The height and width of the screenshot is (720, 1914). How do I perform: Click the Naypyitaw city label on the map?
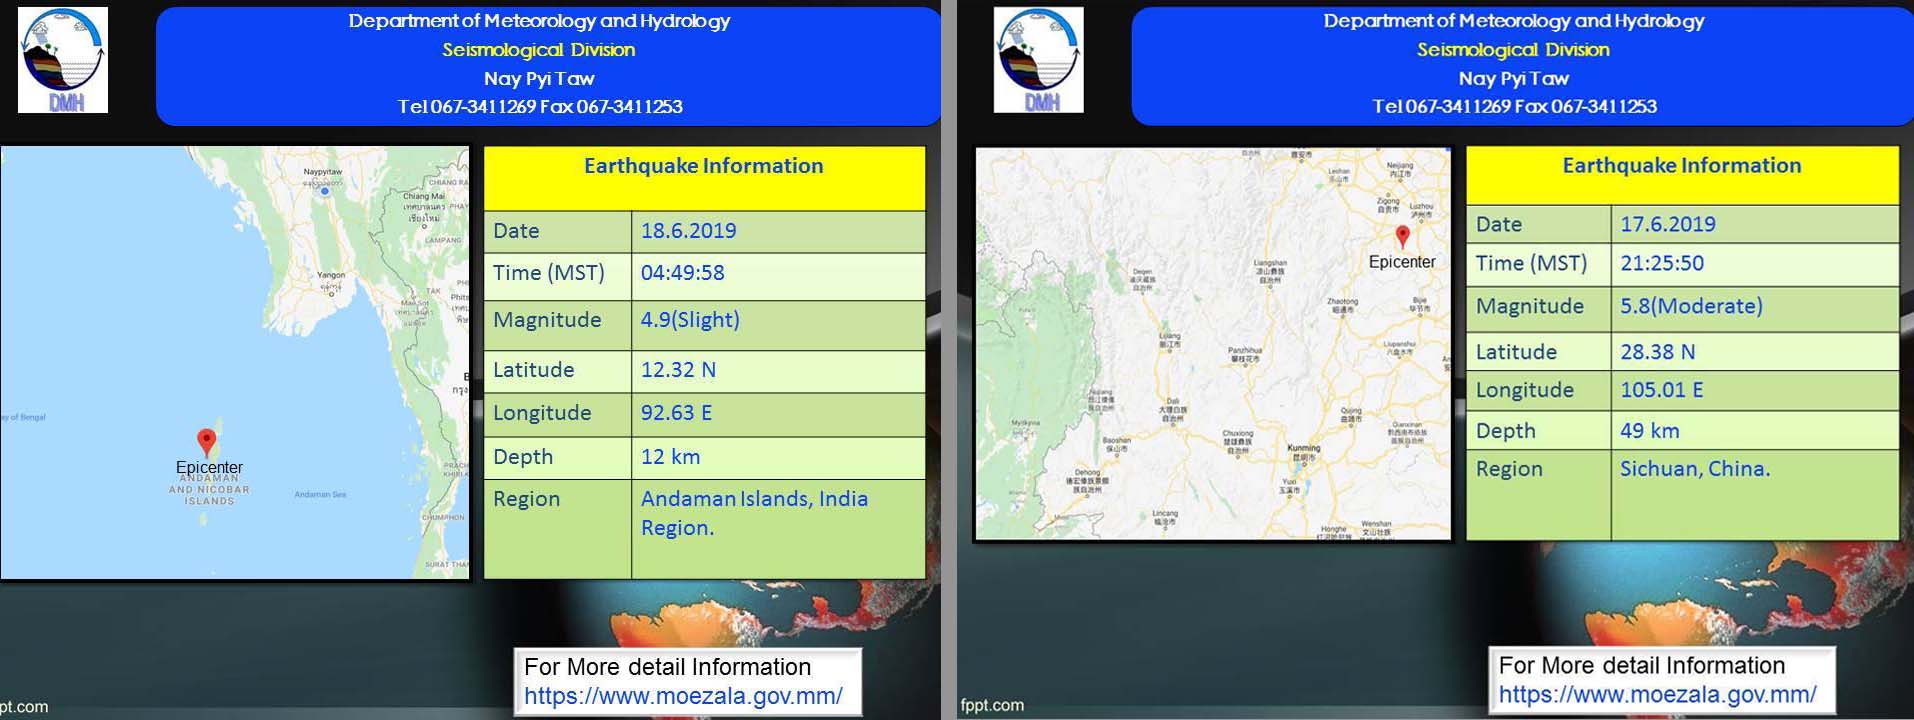(x=323, y=172)
